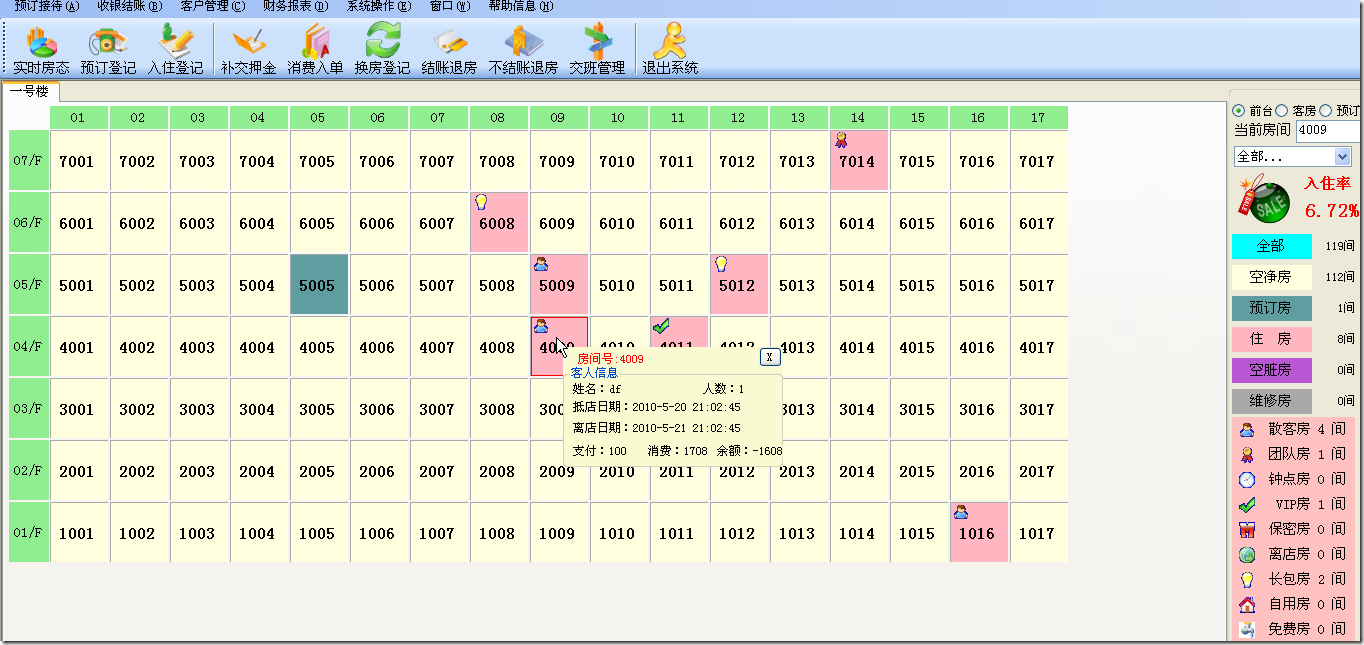Click the 退出系统 exit system icon
Image resolution: width=1364 pixels, height=645 pixels.
click(669, 50)
